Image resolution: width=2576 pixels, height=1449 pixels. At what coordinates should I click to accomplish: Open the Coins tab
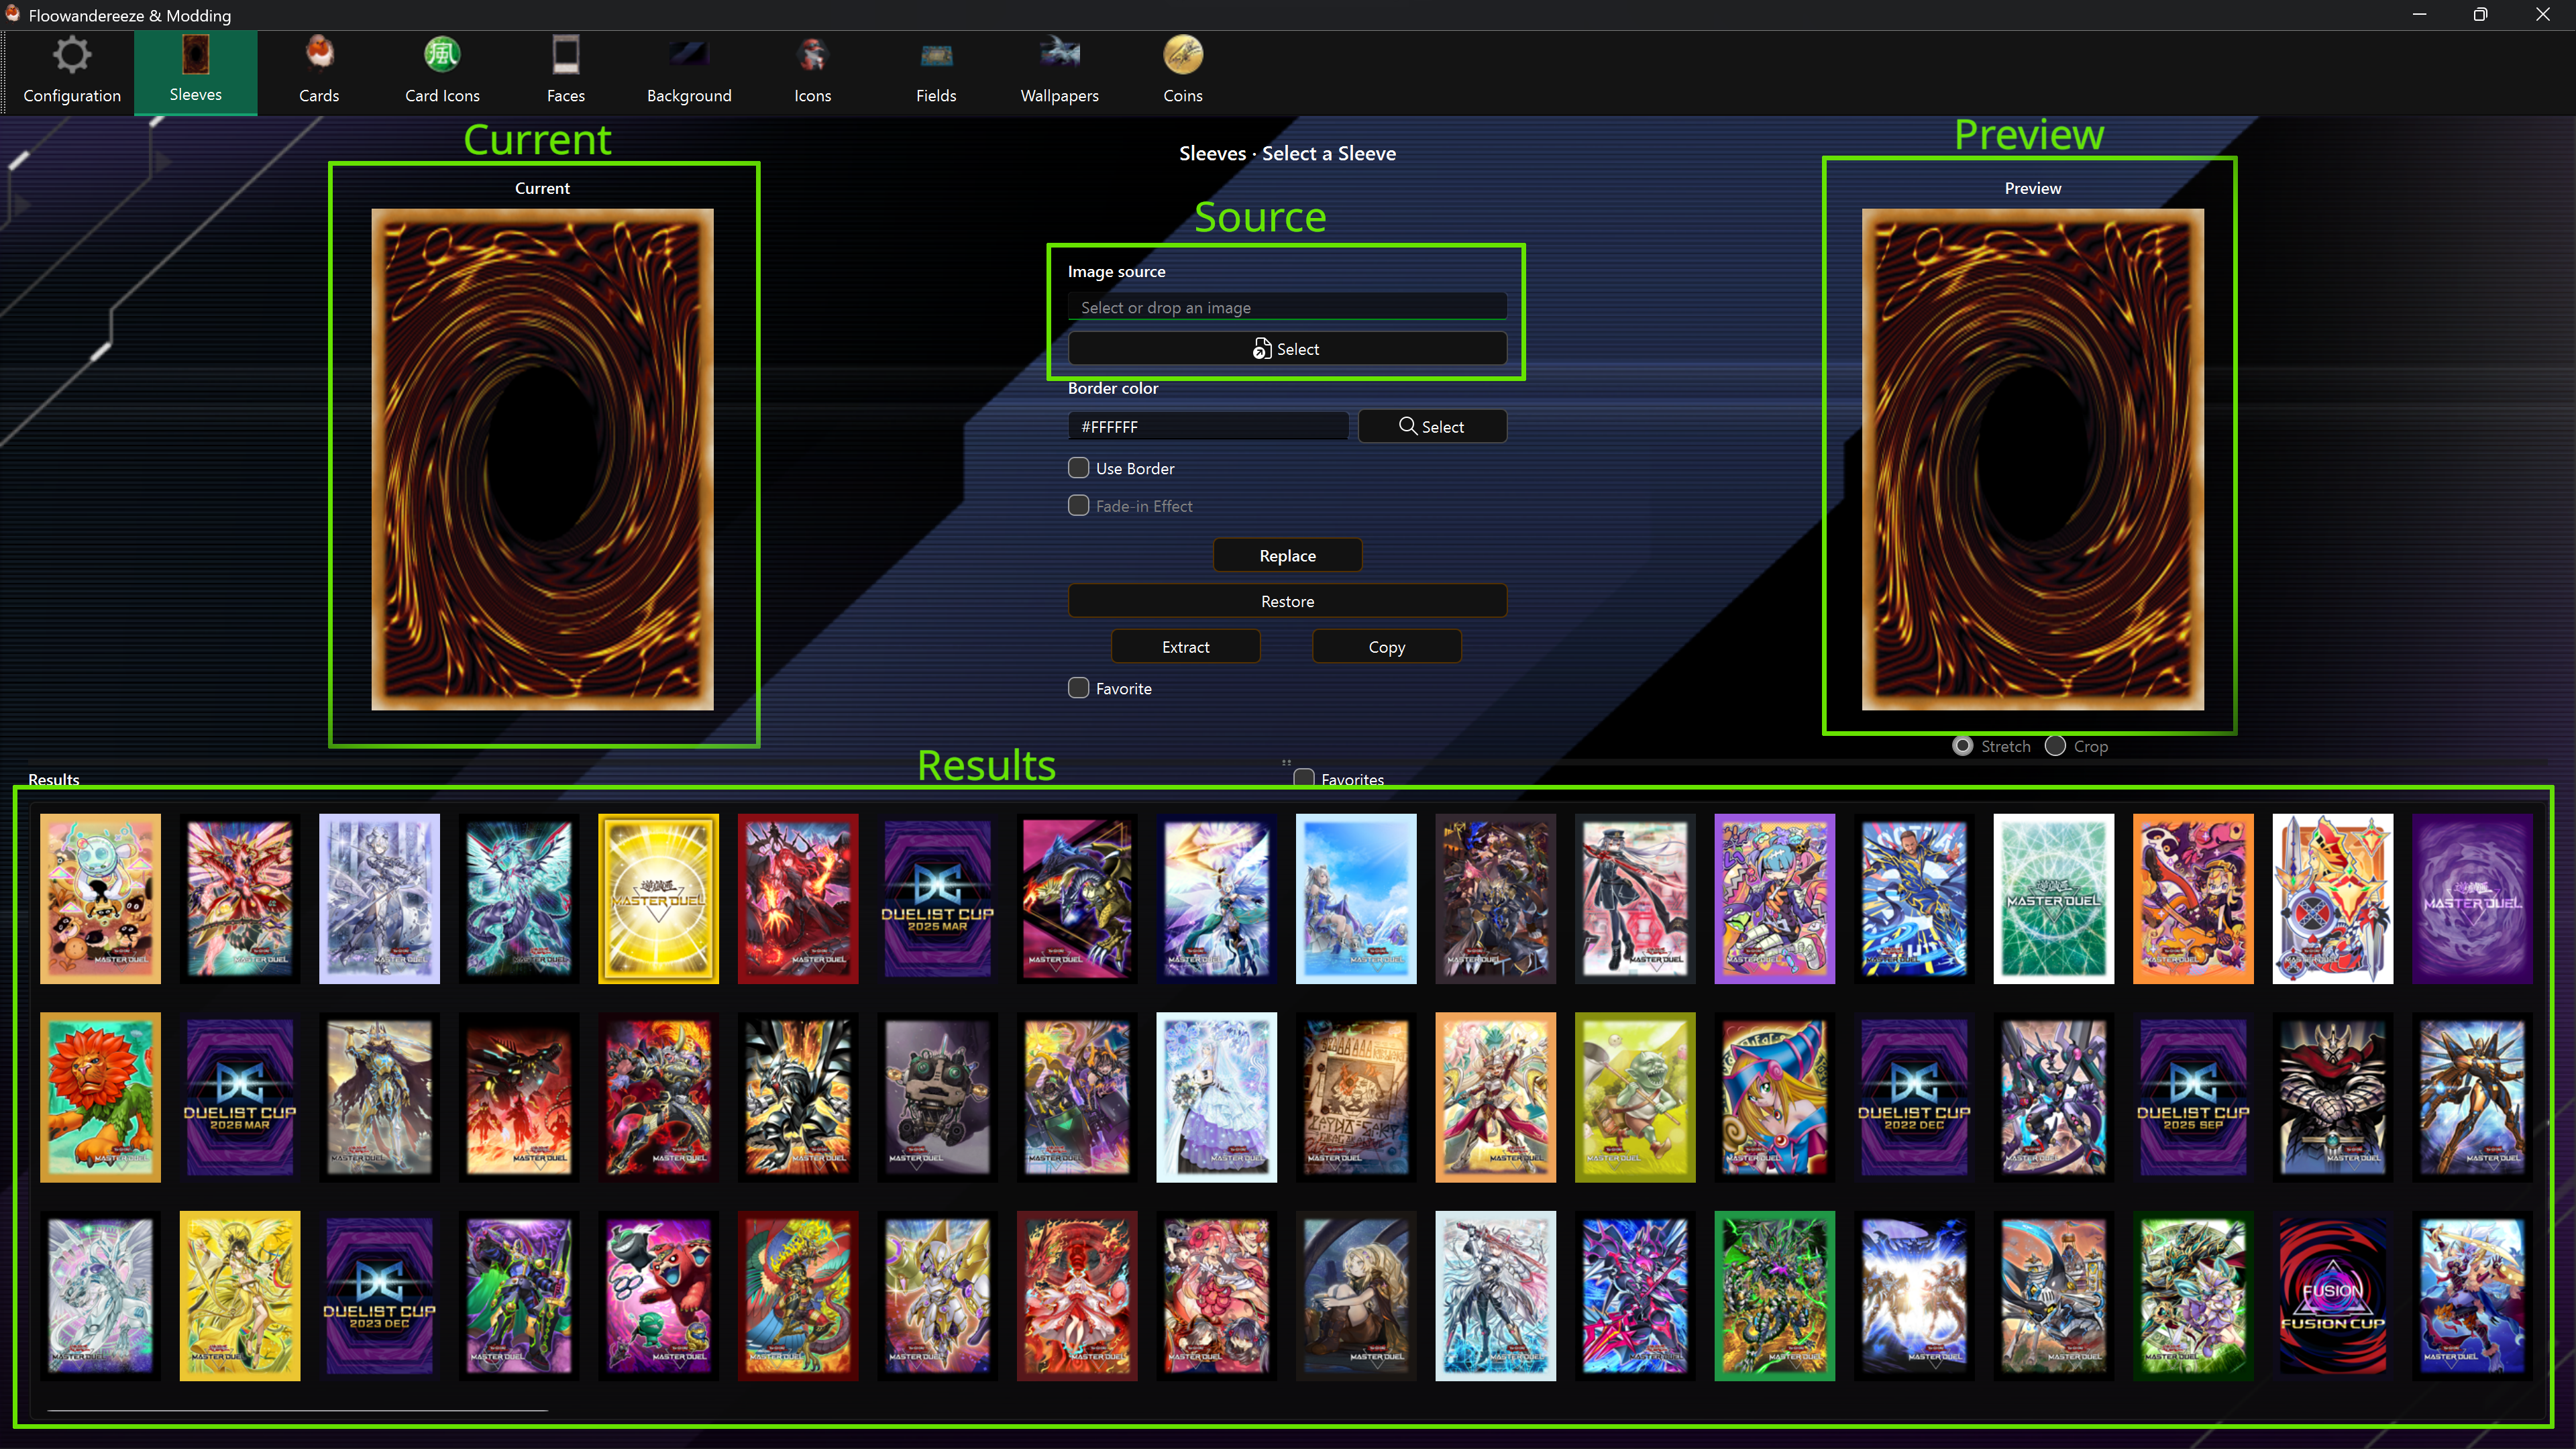[1183, 72]
